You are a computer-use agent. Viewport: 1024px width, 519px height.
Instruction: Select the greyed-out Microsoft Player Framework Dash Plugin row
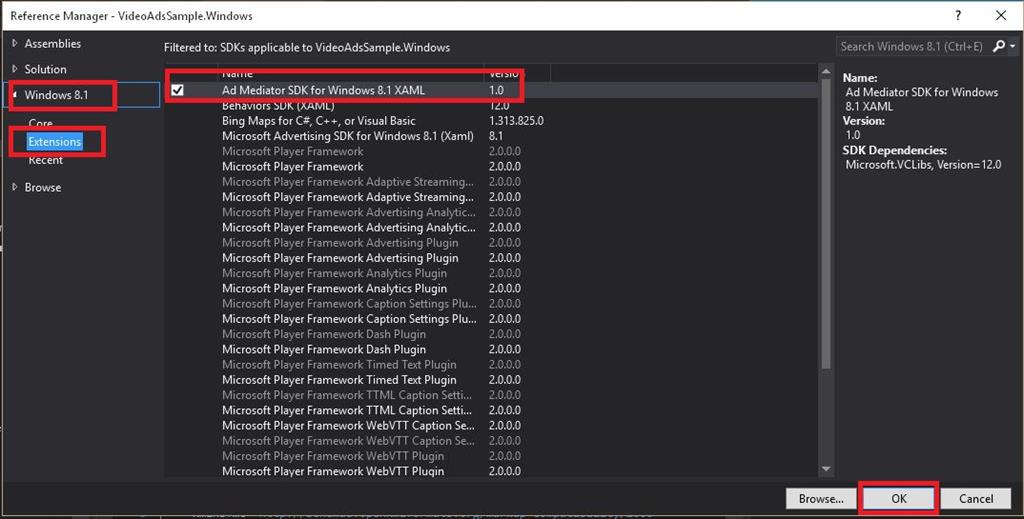pyautogui.click(x=490, y=334)
